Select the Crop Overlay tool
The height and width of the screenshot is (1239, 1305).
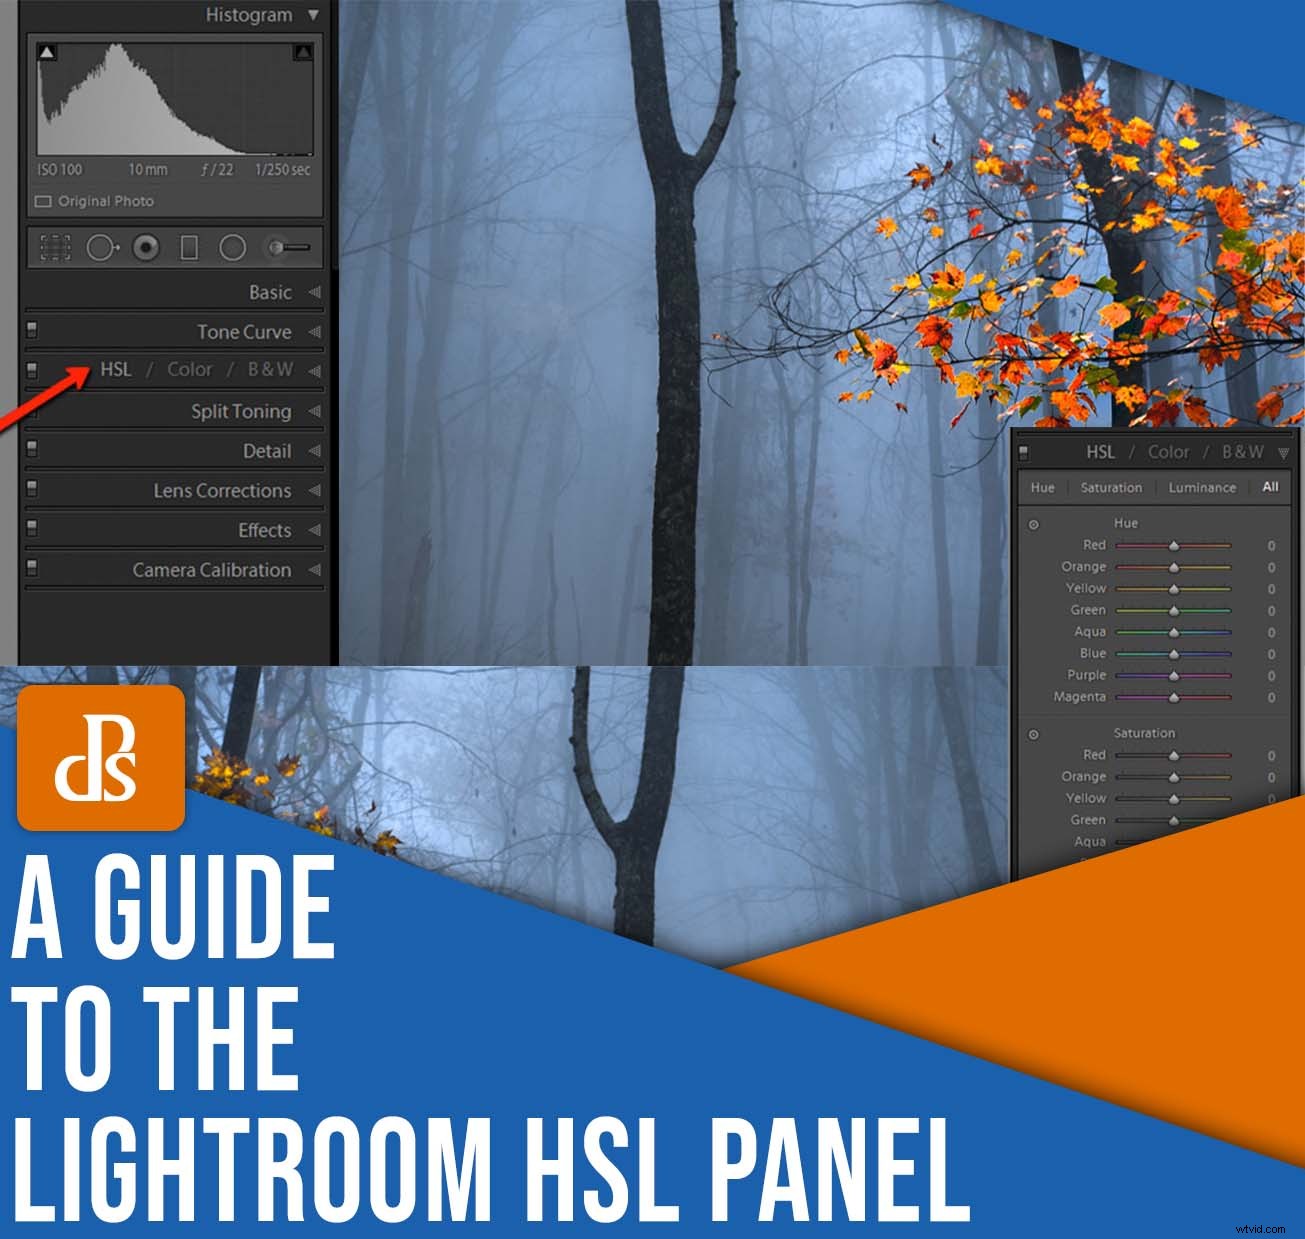coord(55,247)
